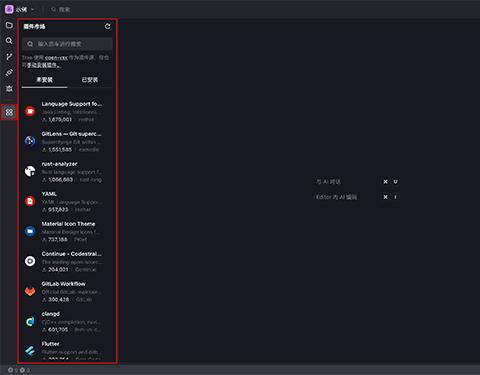
Task: Focus the plugin search input field
Action: (x=67, y=44)
